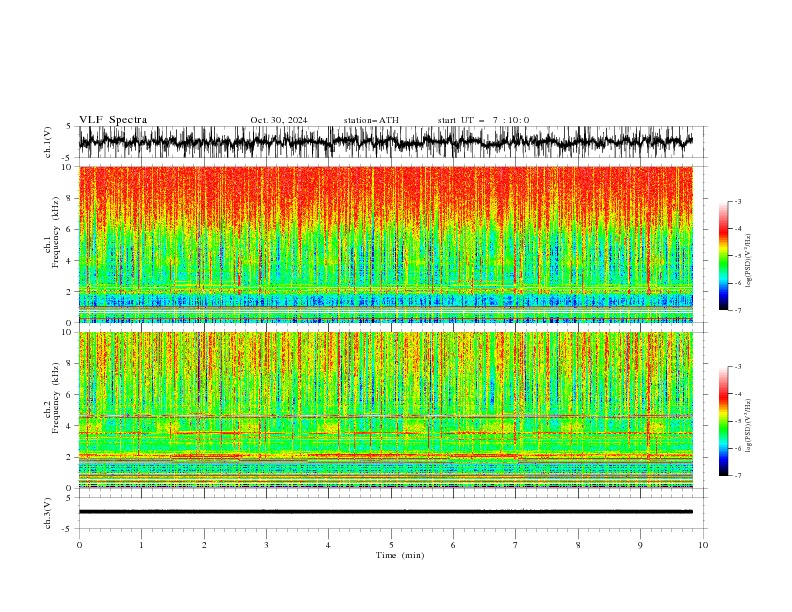Click the "10" tick at the time axis end
The image size is (792, 612).
point(703,545)
